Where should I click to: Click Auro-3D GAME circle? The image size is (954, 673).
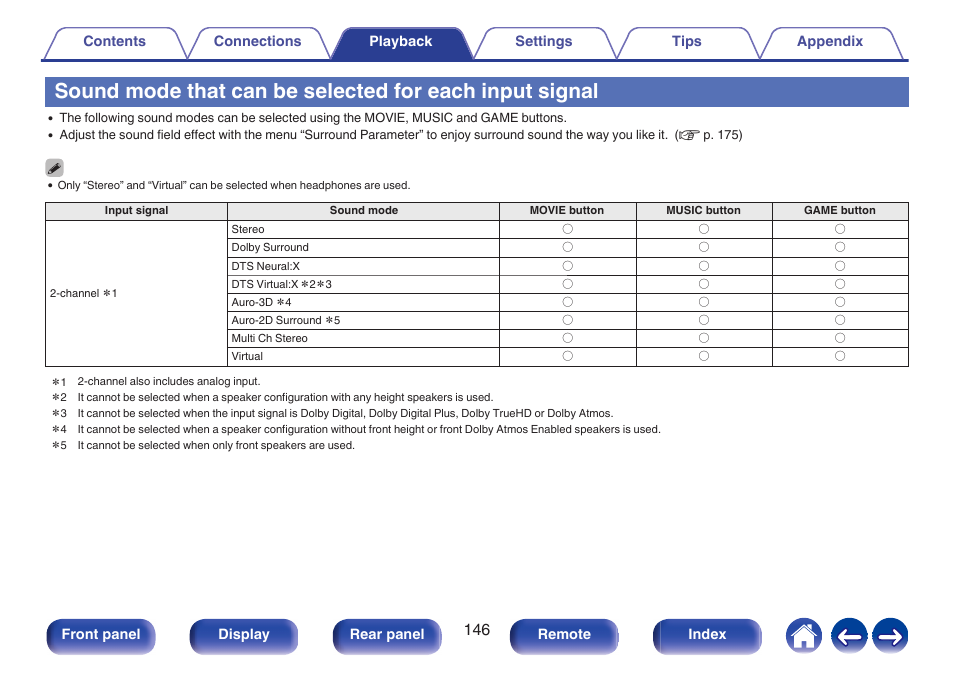840,302
